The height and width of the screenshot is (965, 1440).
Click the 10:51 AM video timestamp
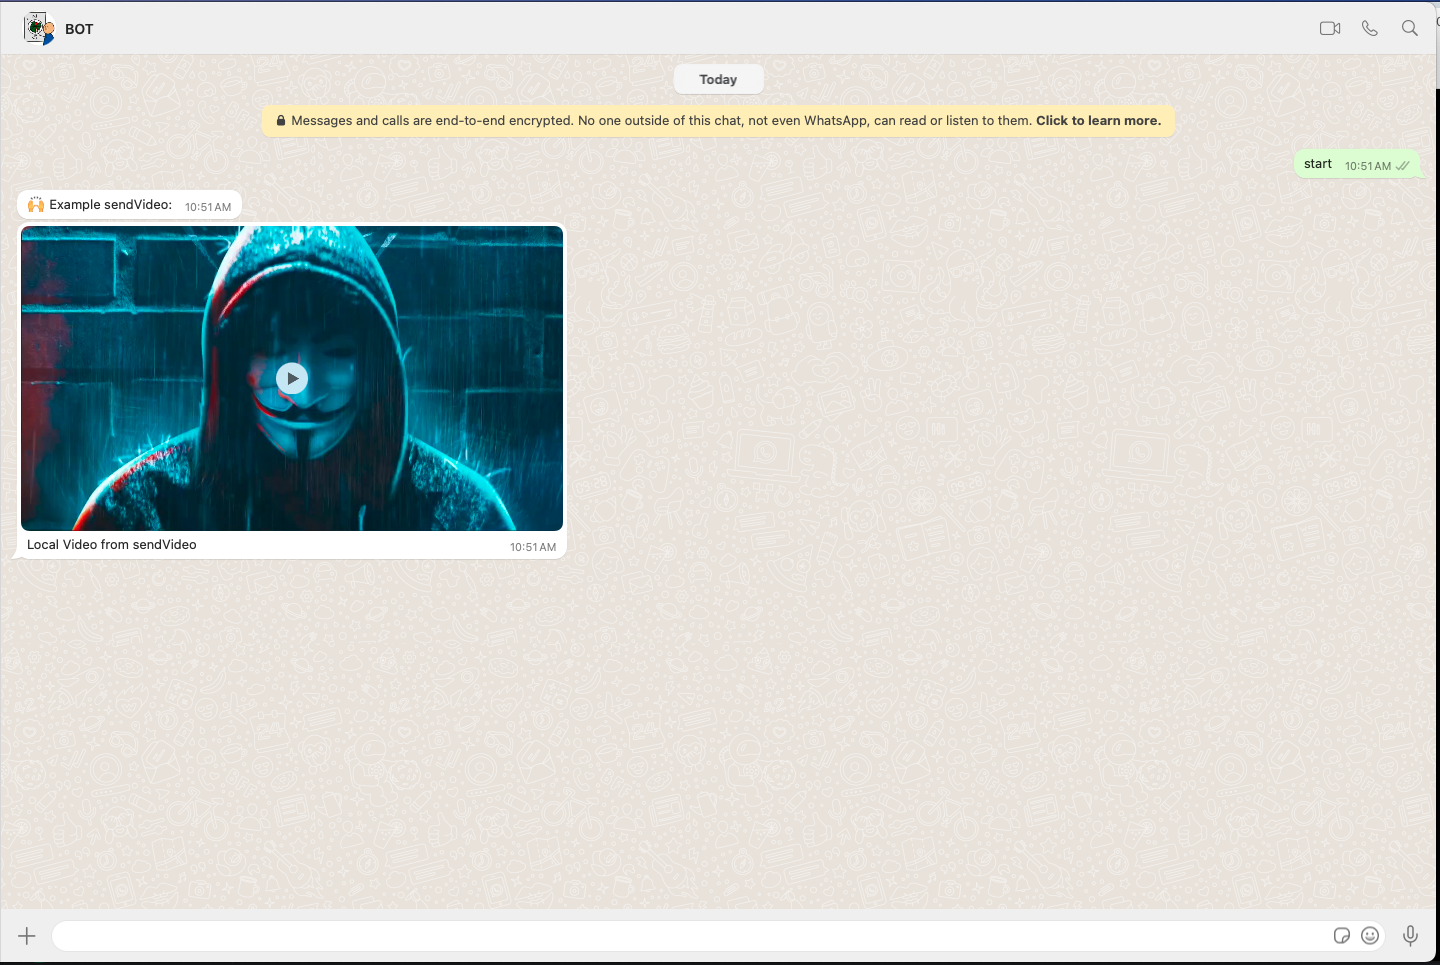[533, 547]
